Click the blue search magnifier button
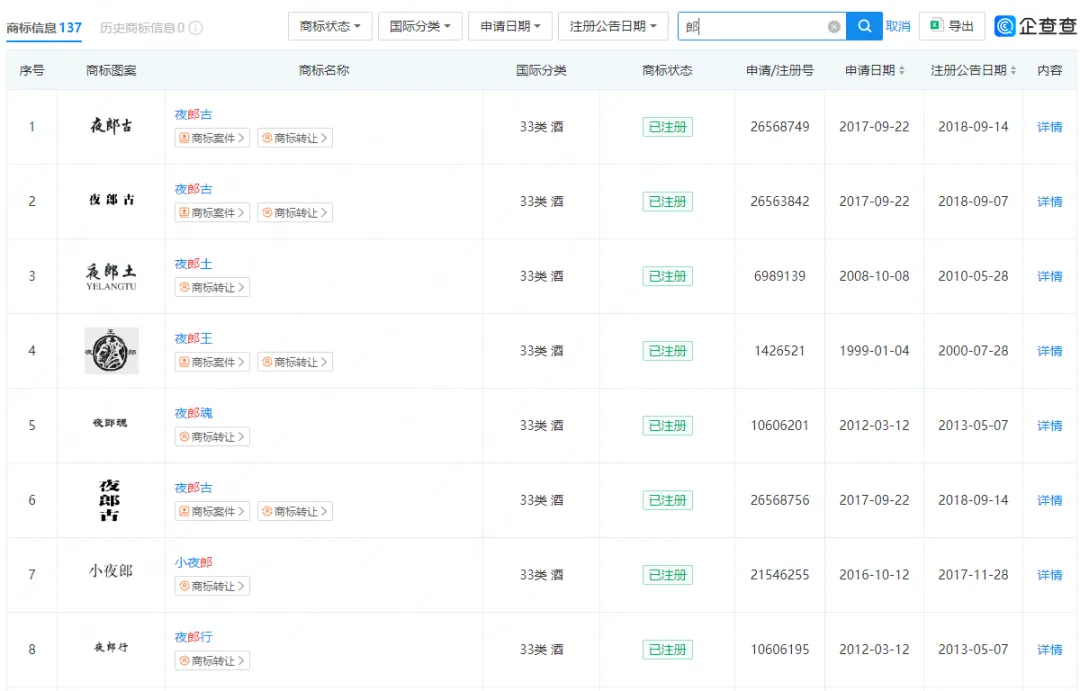 pos(864,26)
